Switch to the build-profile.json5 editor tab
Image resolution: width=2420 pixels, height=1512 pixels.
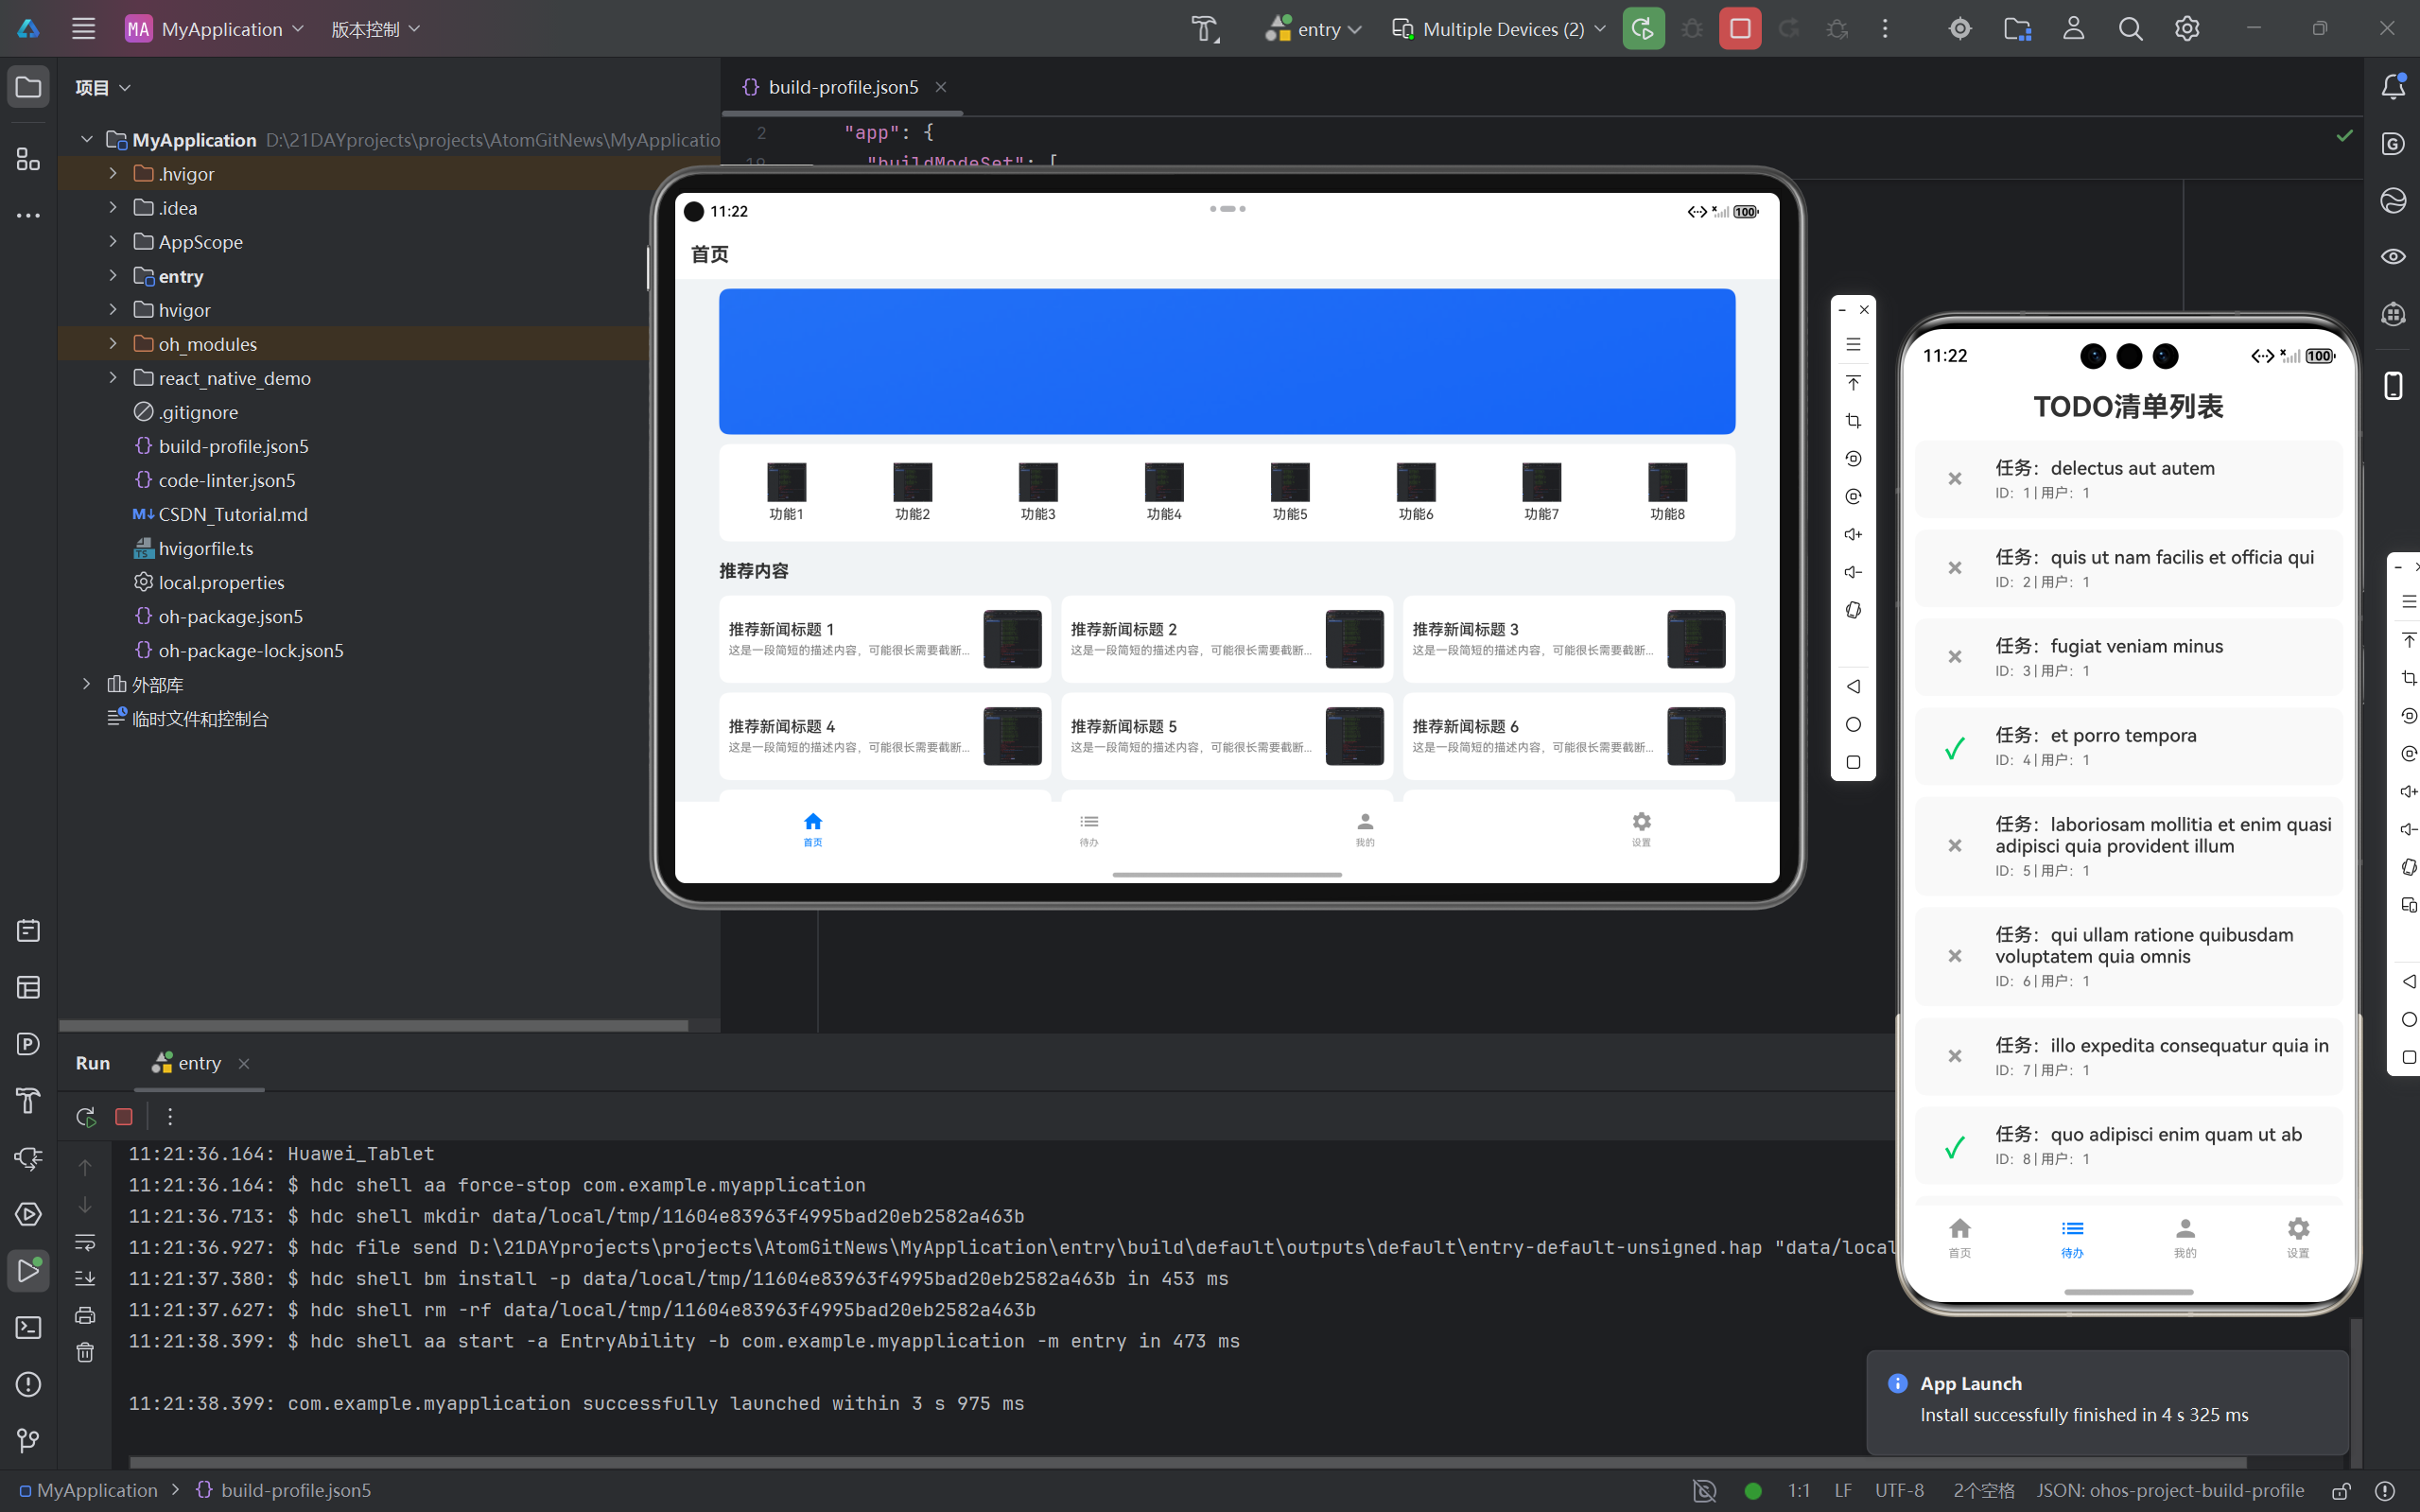pyautogui.click(x=841, y=87)
